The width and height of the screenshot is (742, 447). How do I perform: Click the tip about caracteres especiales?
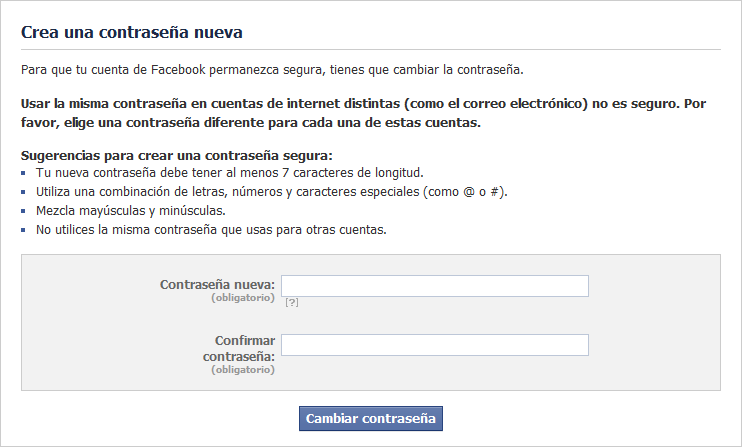(272, 192)
